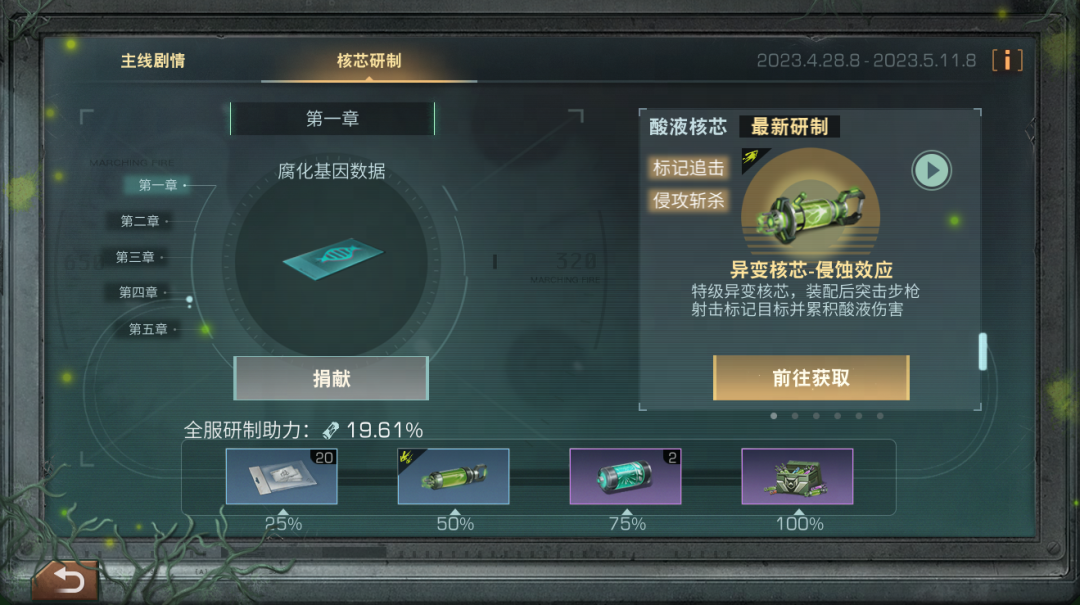Tap the corrupted gene data DNA card
1080x605 pixels.
(333, 258)
